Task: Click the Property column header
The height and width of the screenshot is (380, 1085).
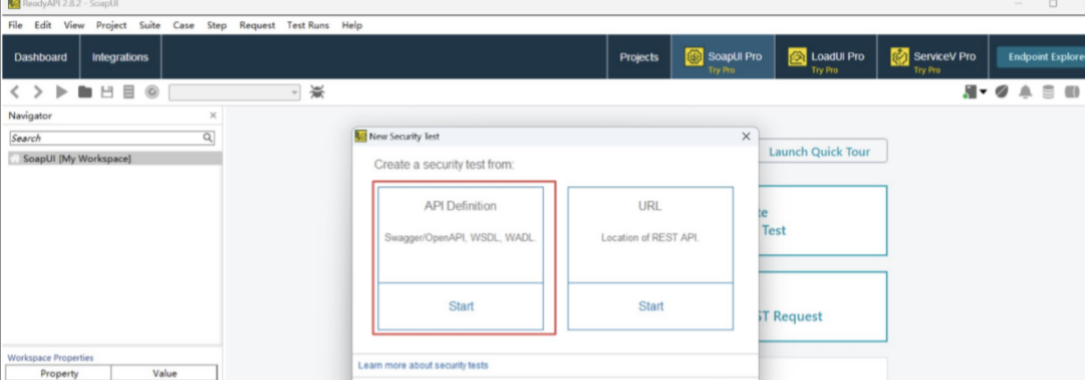Action: [59, 373]
